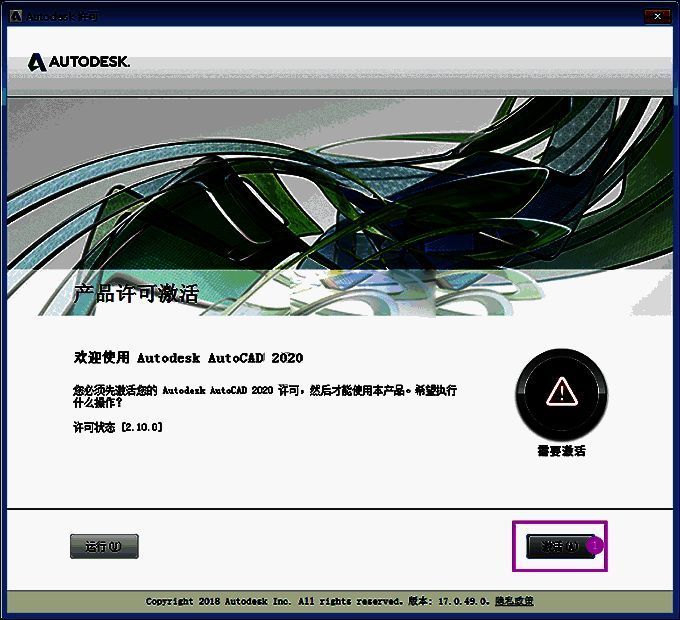Viewport: 680px width, 620px height.
Task: Click the Autodesk logo in the header
Action: pos(36,62)
